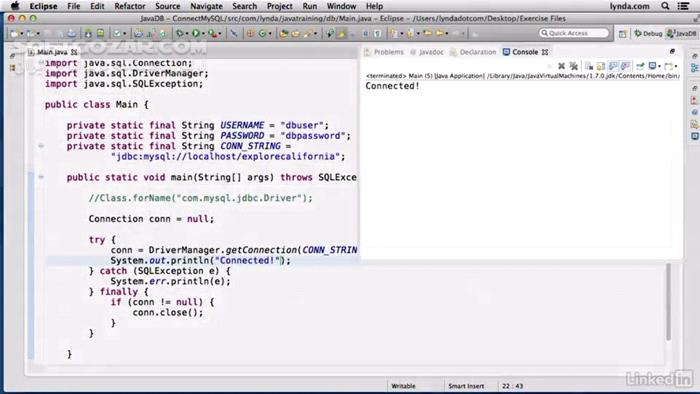Open the Project menu
The height and width of the screenshot is (394, 700).
(279, 6)
